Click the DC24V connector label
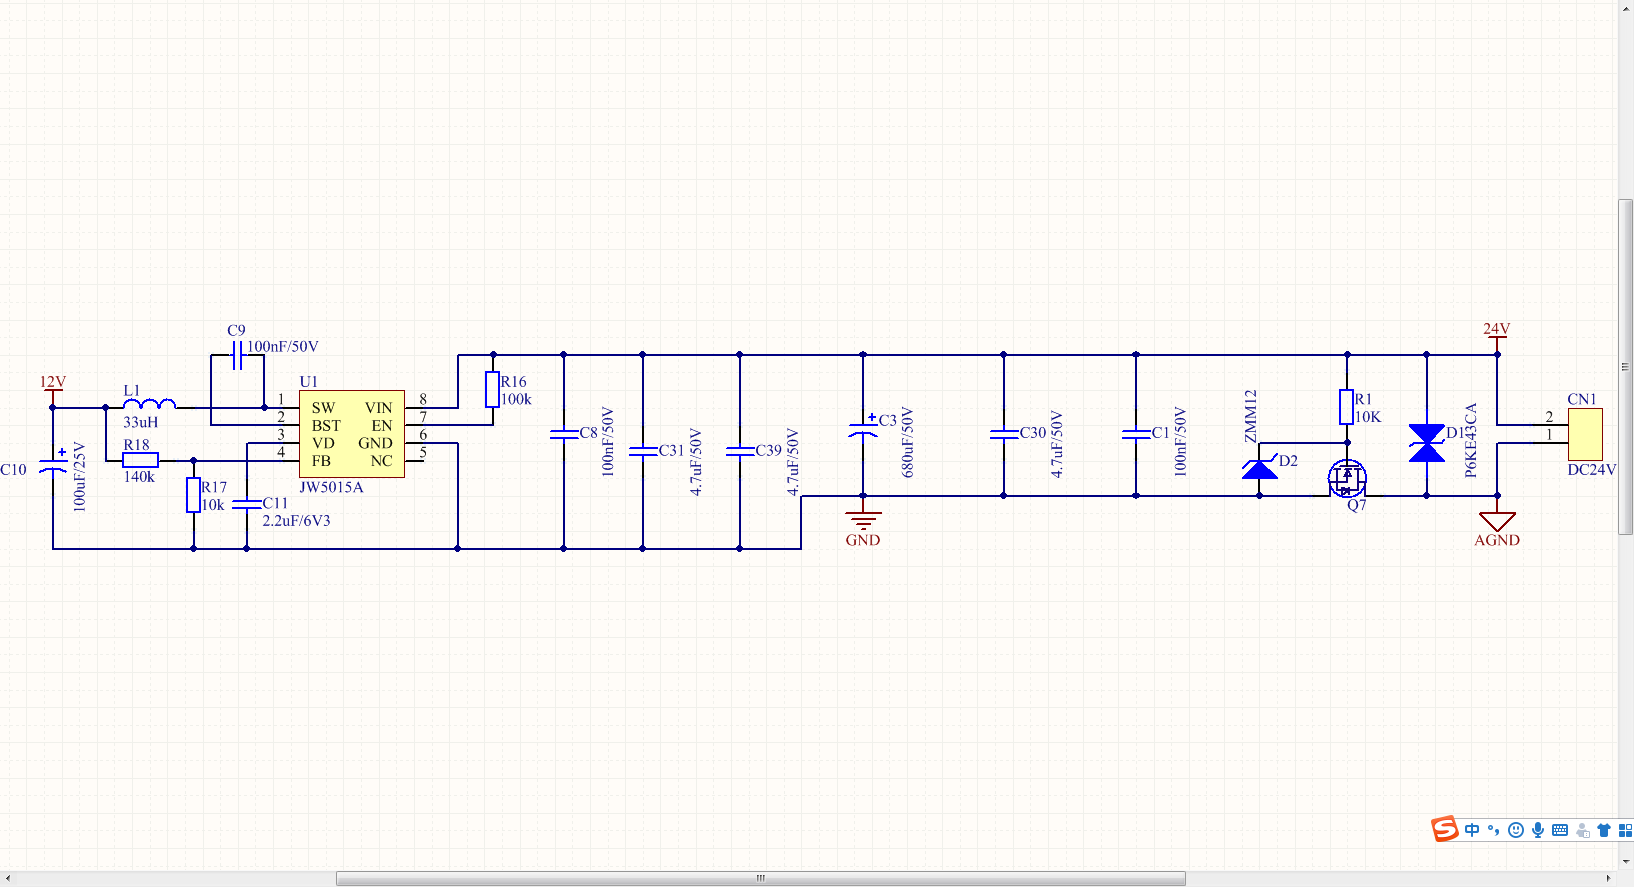Viewport: 1634px width, 887px height. 1592,470
